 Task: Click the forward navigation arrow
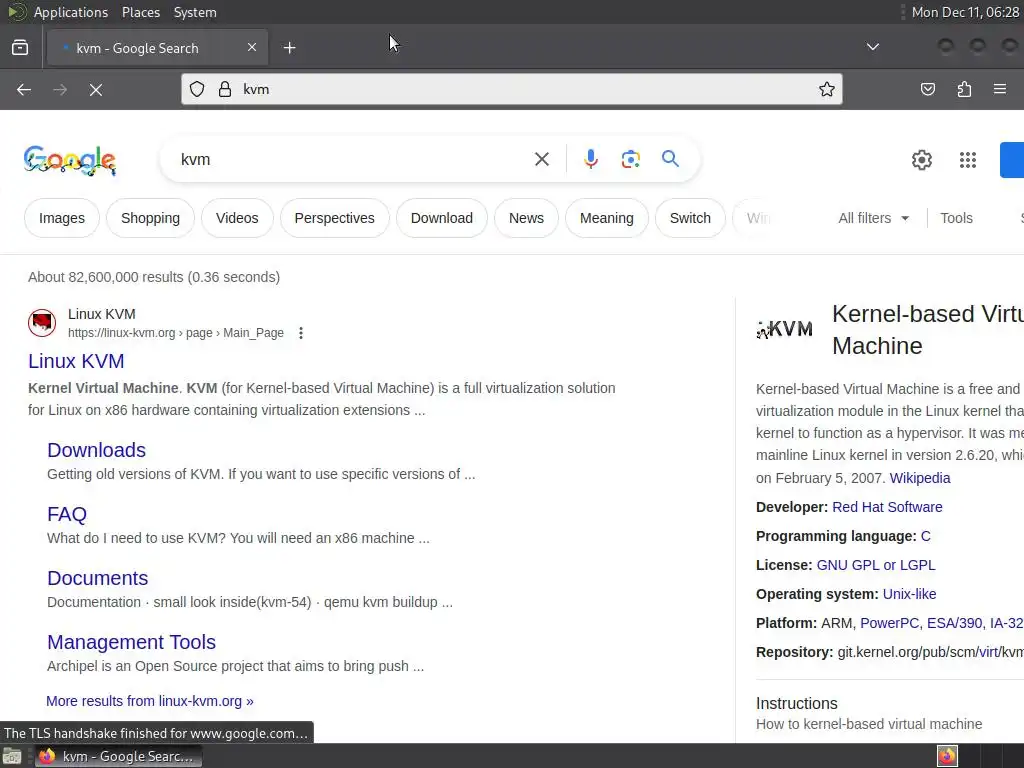pos(60,89)
